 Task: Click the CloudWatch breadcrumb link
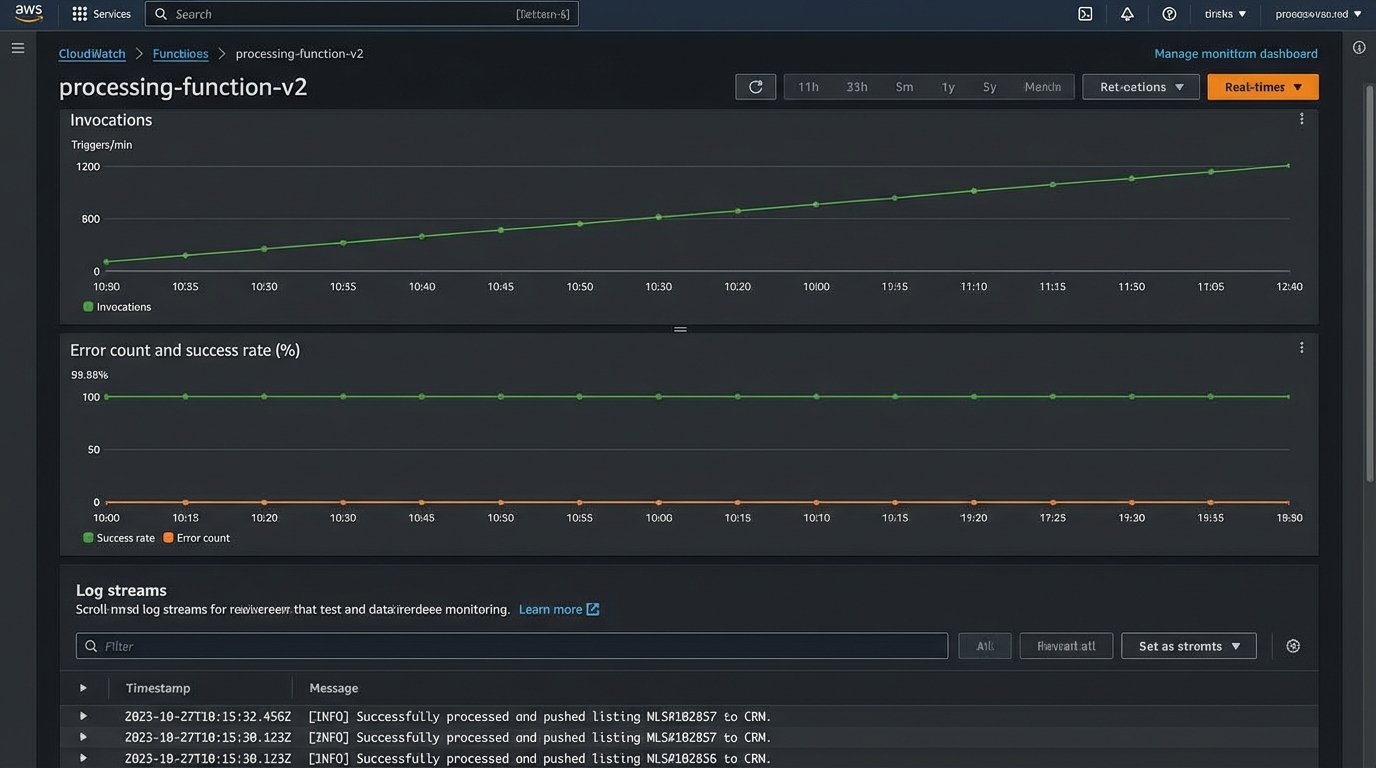coord(93,54)
